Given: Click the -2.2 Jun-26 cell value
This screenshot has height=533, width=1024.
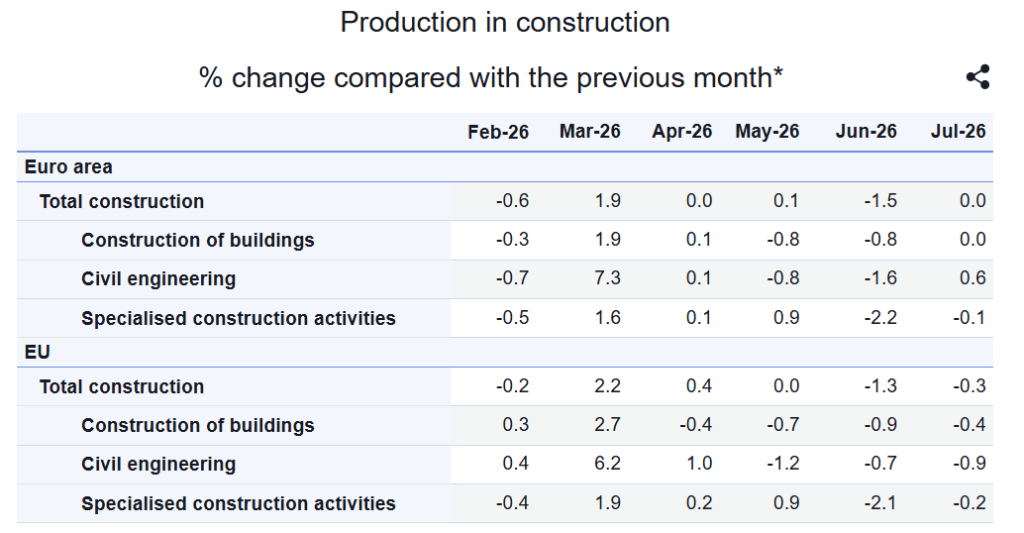Looking at the screenshot, I should point(880,317).
